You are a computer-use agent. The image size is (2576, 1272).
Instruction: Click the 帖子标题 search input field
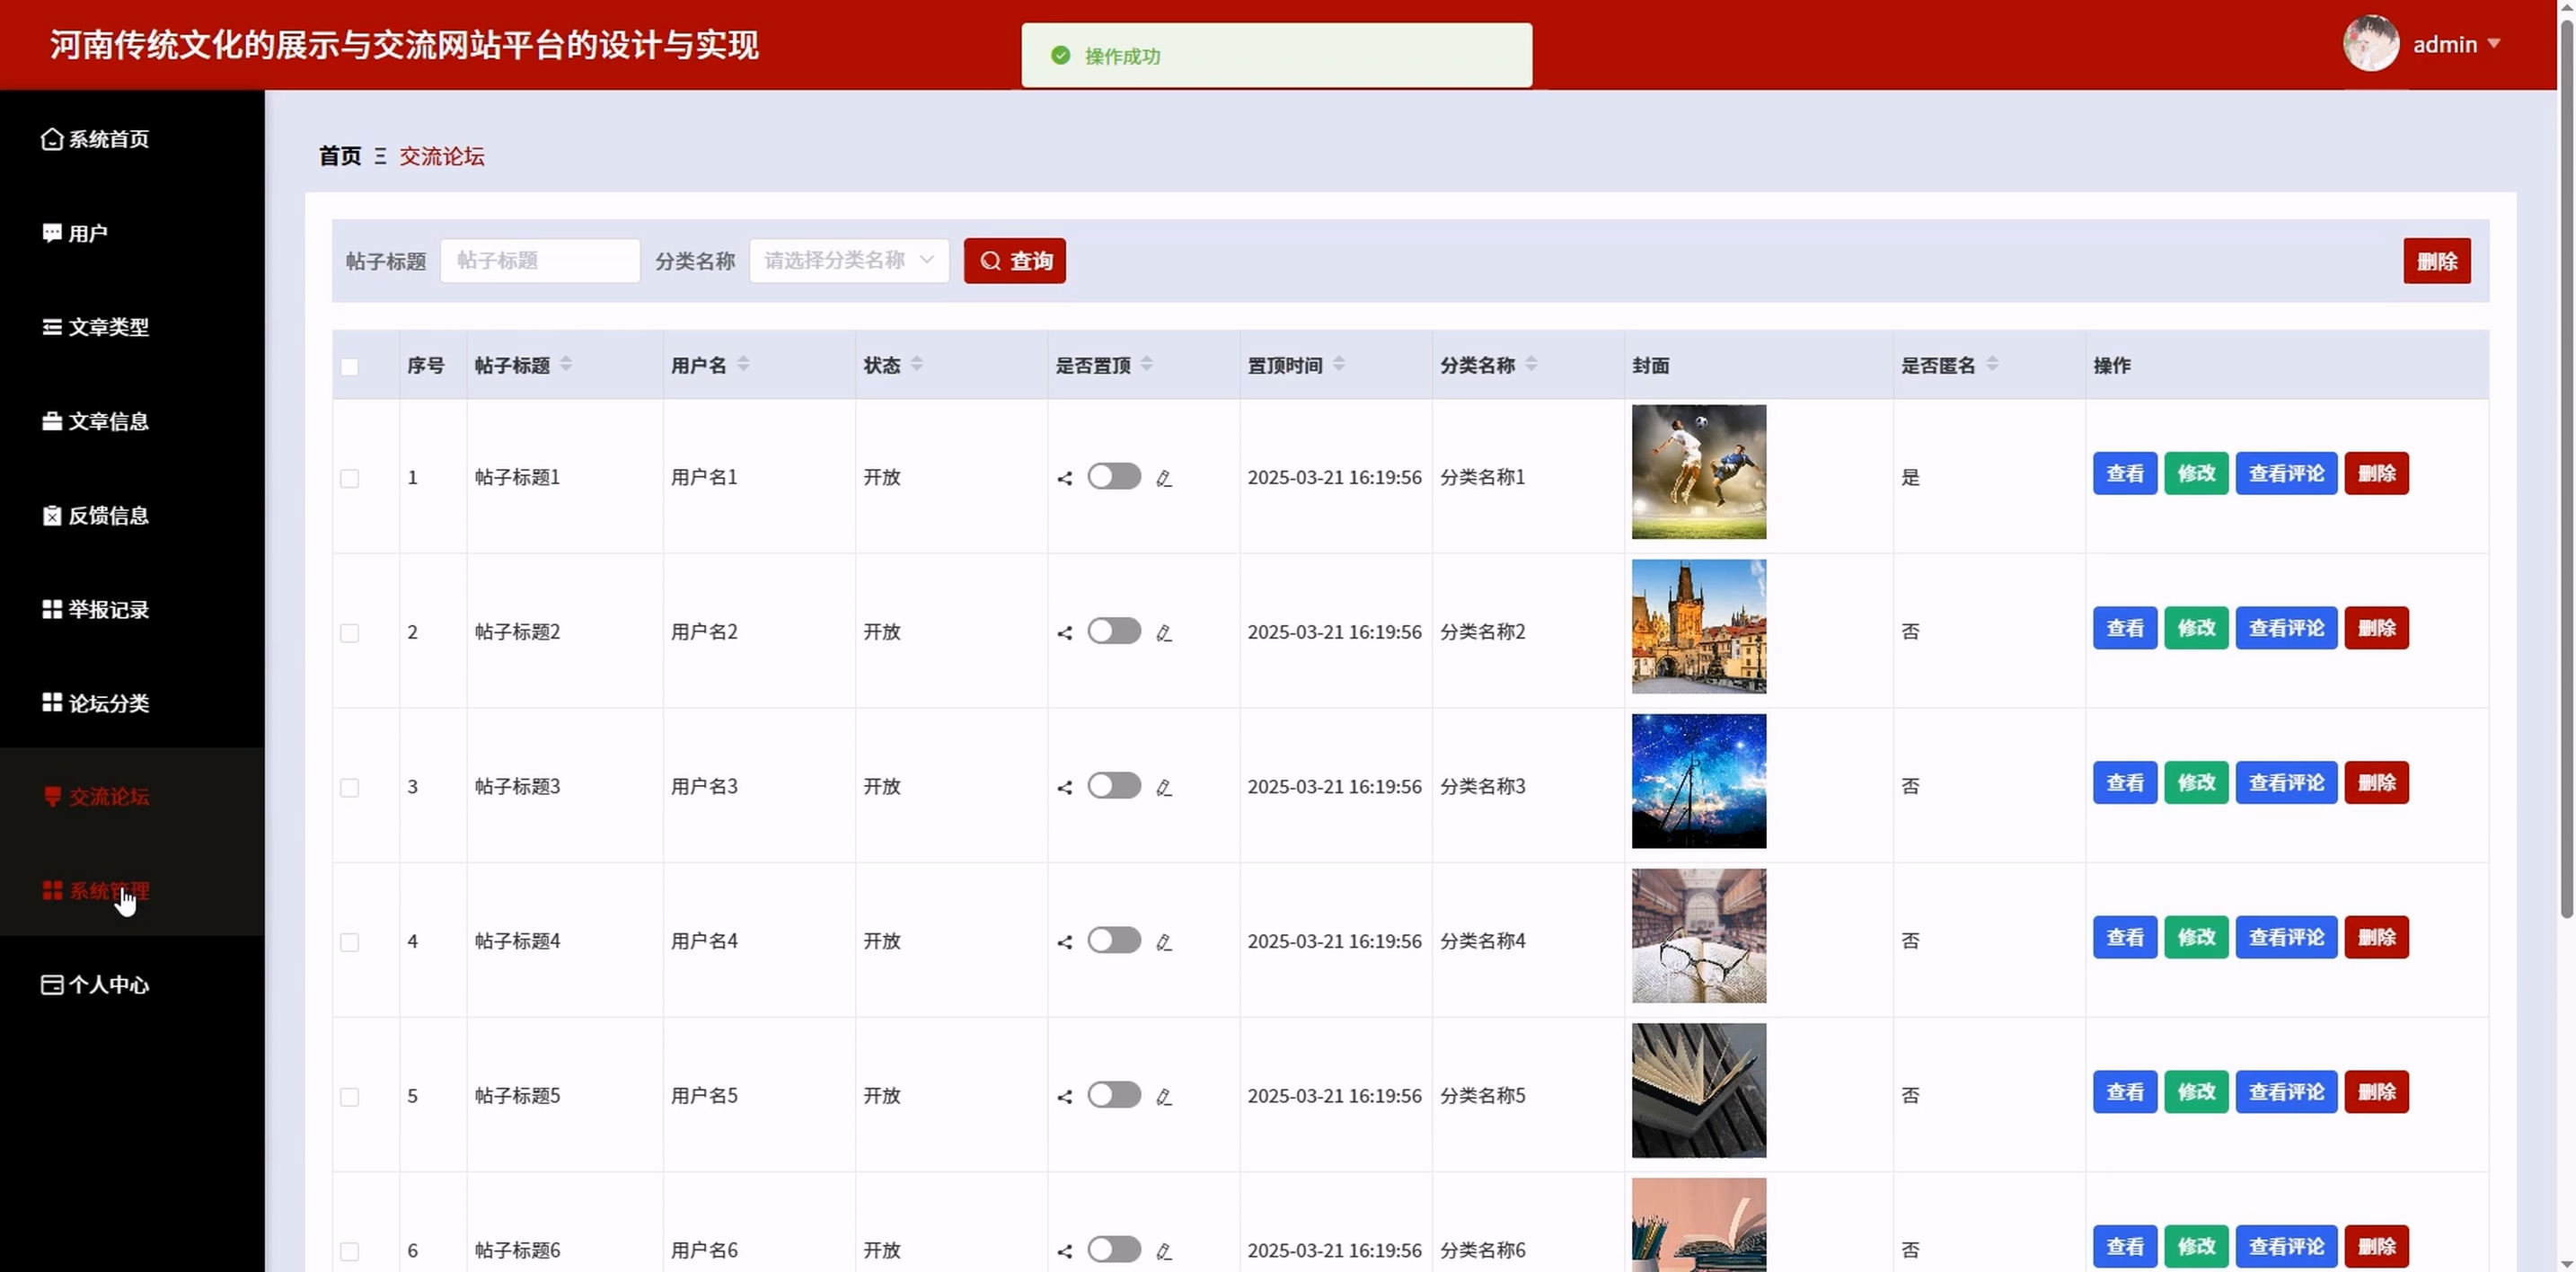[539, 261]
